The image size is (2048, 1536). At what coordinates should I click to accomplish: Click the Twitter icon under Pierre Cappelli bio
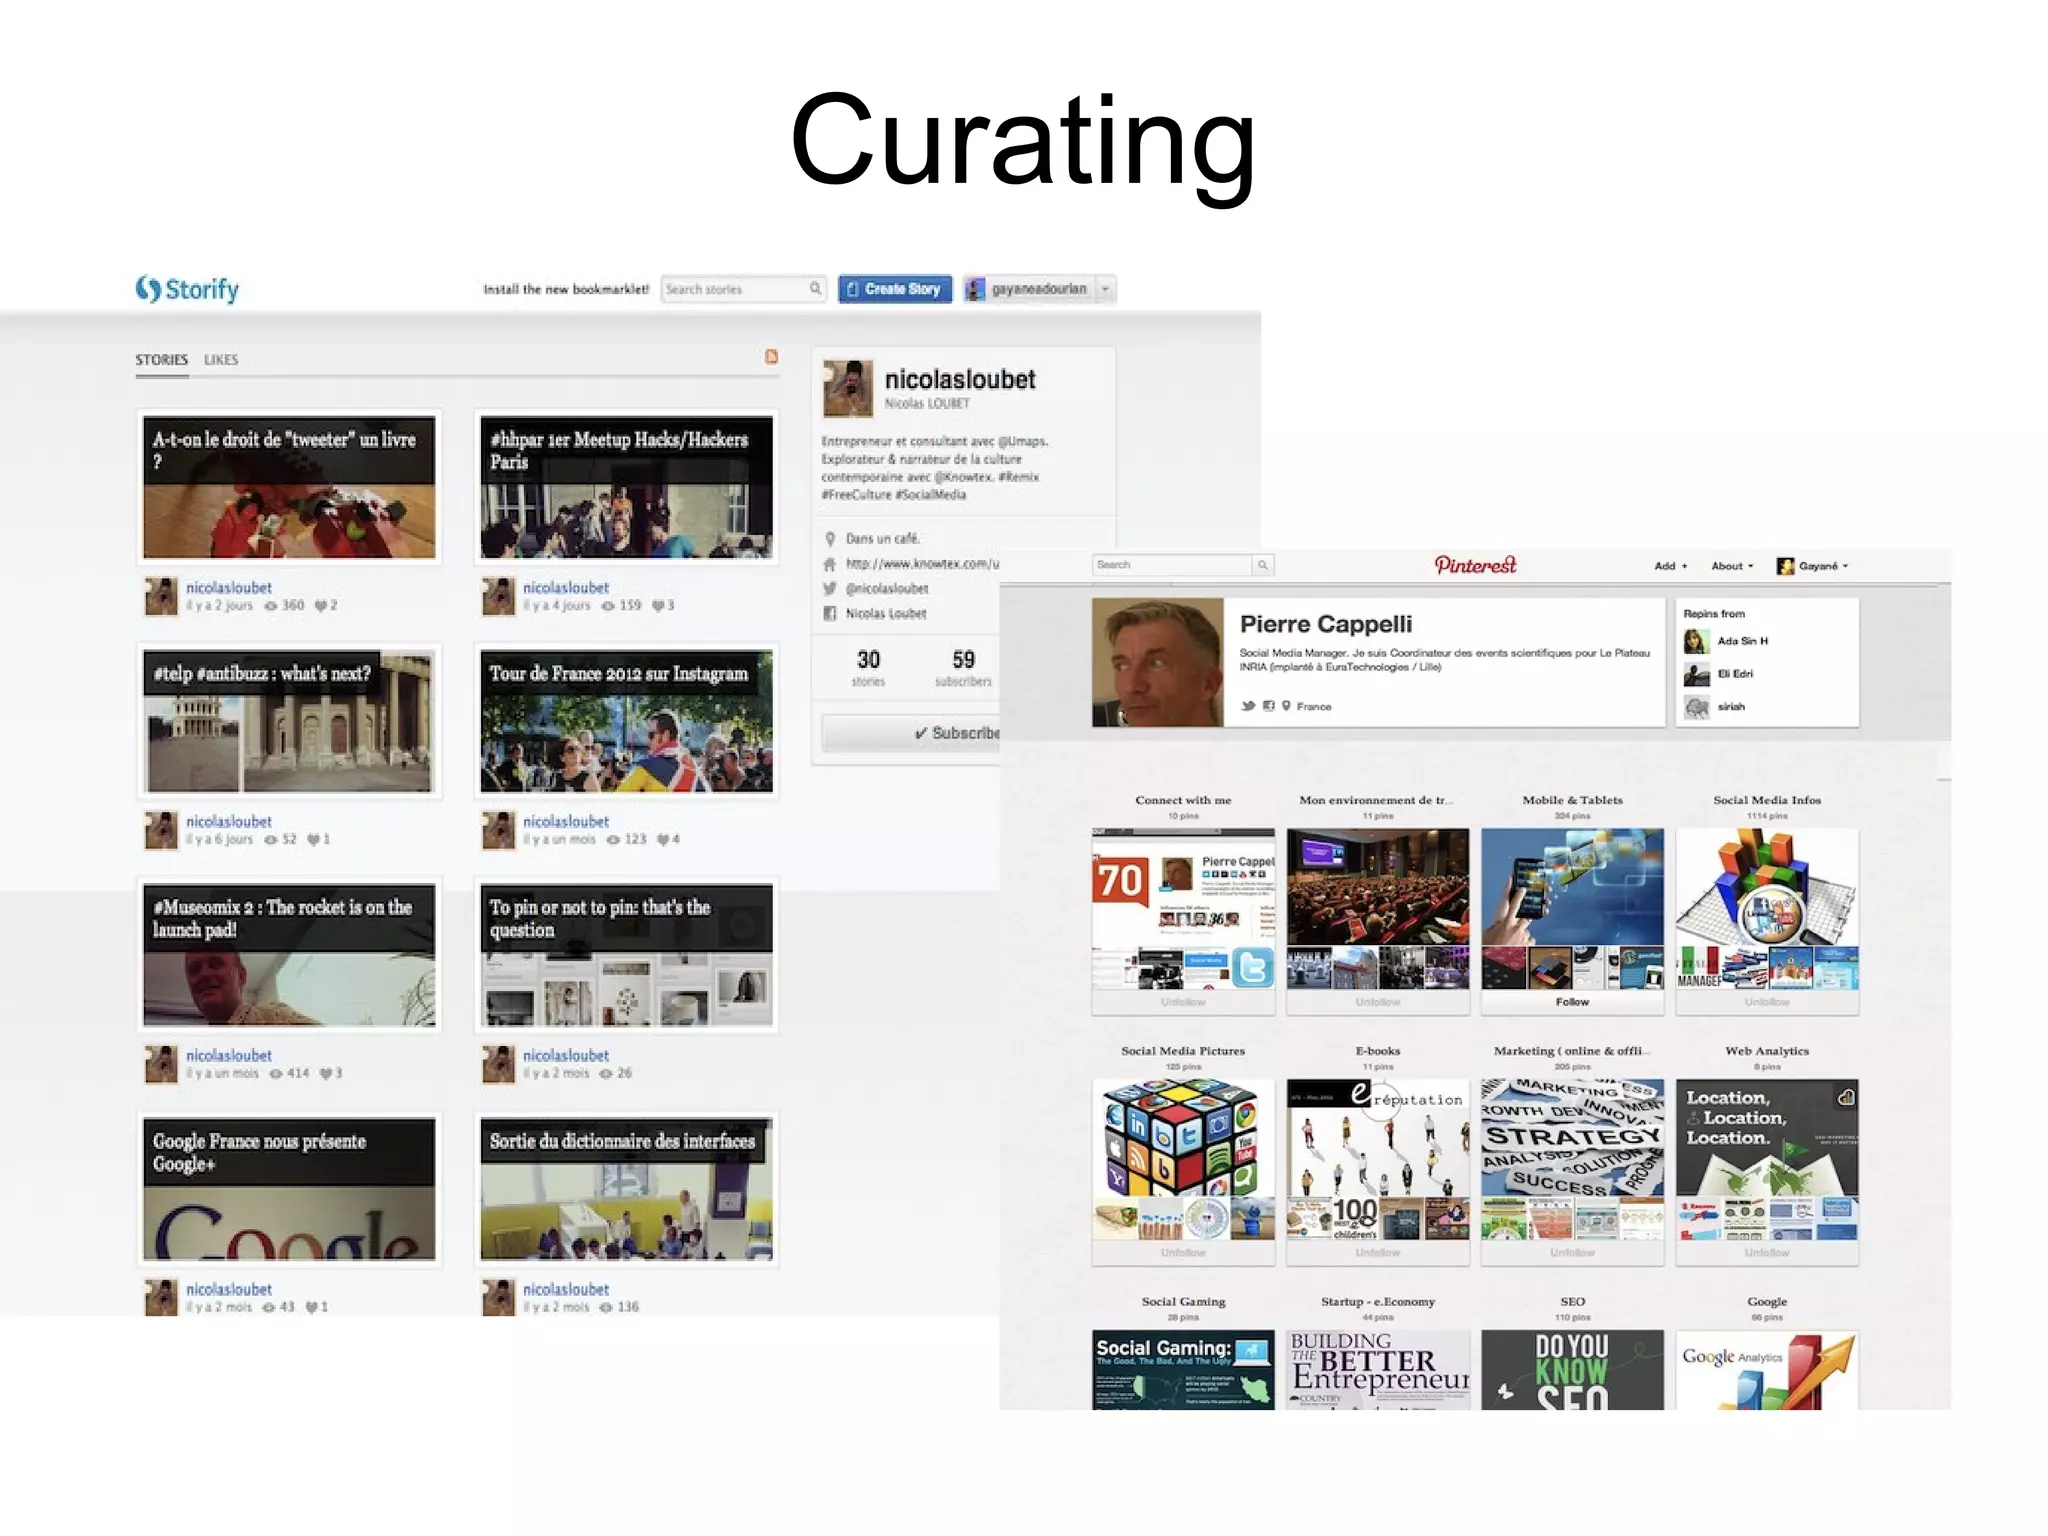point(1248,706)
